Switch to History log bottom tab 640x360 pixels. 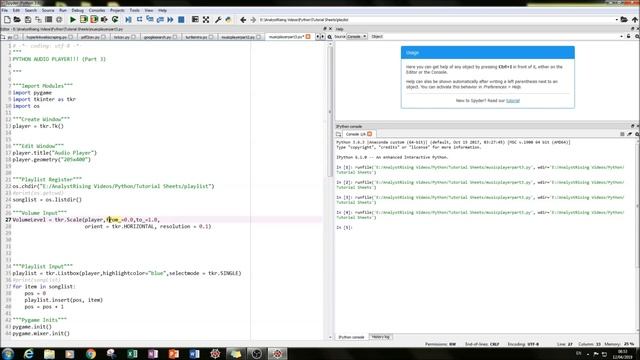coord(380,337)
